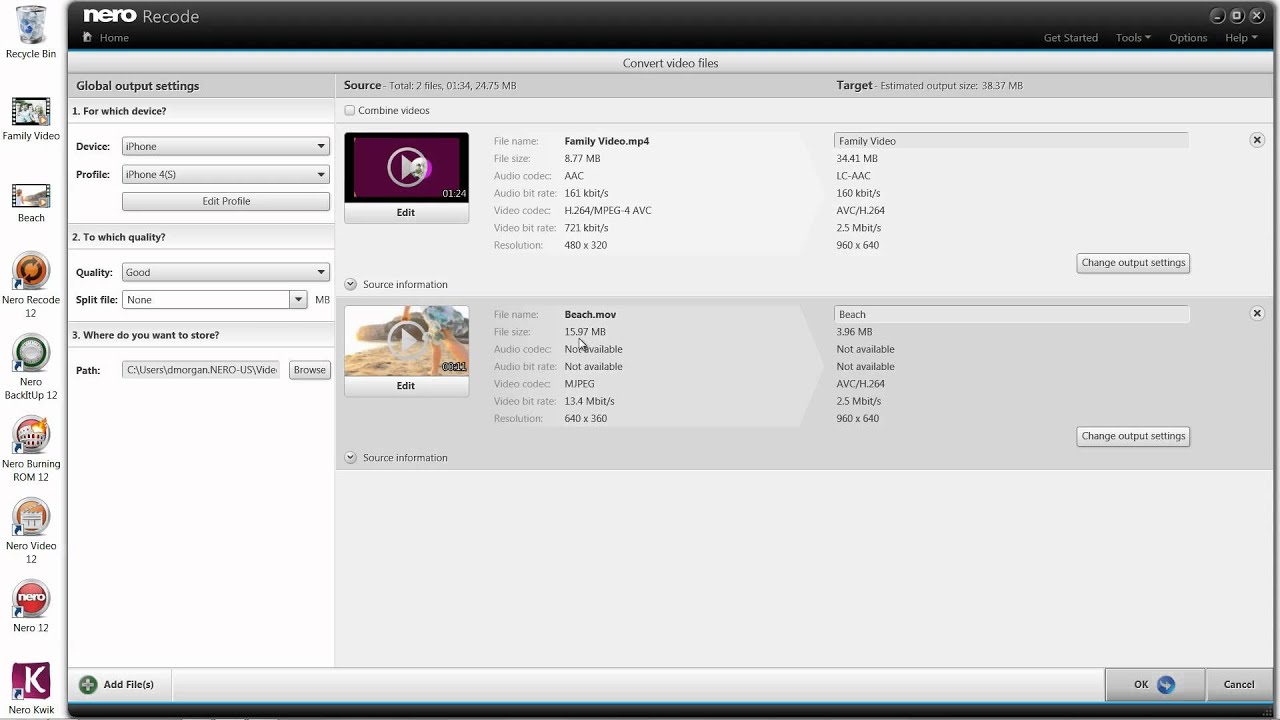The image size is (1280, 720).
Task: Expand Source information under Family Video
Action: click(351, 285)
